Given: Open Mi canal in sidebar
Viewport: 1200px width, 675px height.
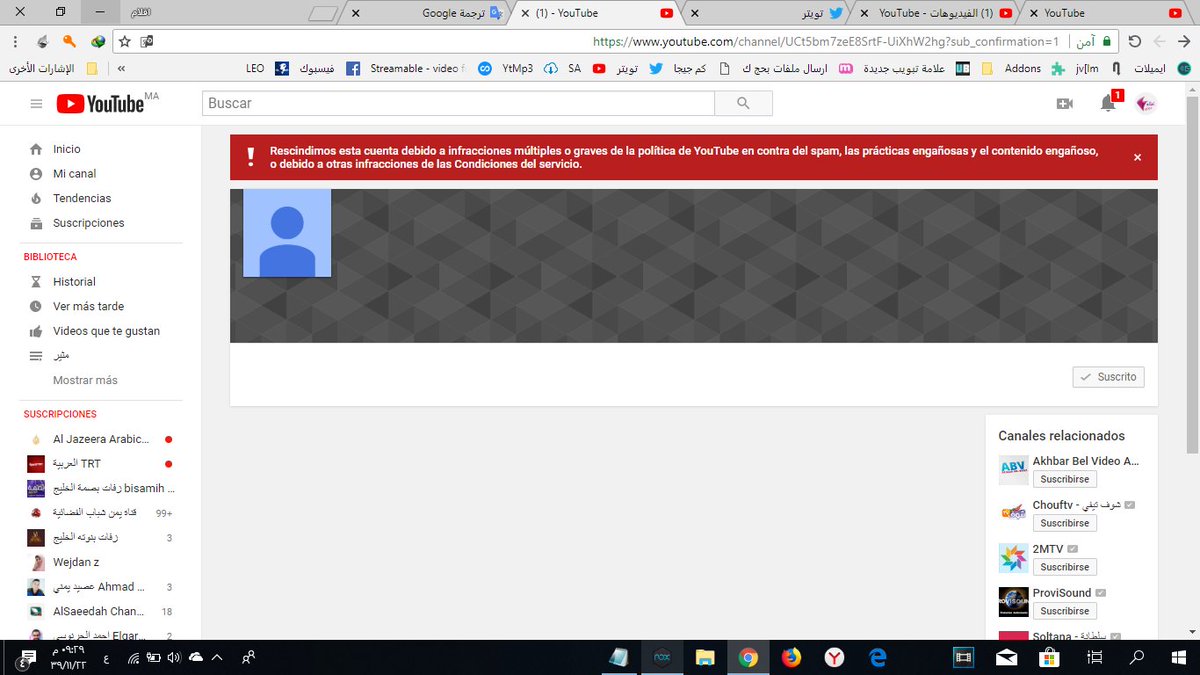Looking at the screenshot, I should [75, 174].
